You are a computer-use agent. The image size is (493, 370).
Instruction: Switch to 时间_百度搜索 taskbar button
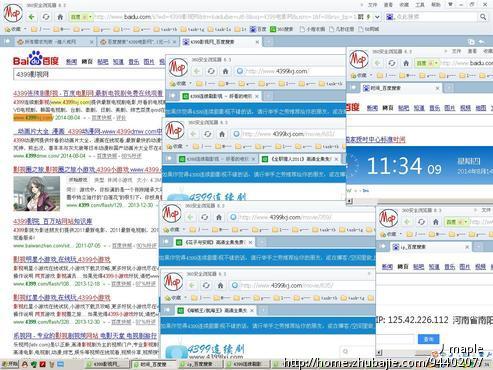(153, 365)
